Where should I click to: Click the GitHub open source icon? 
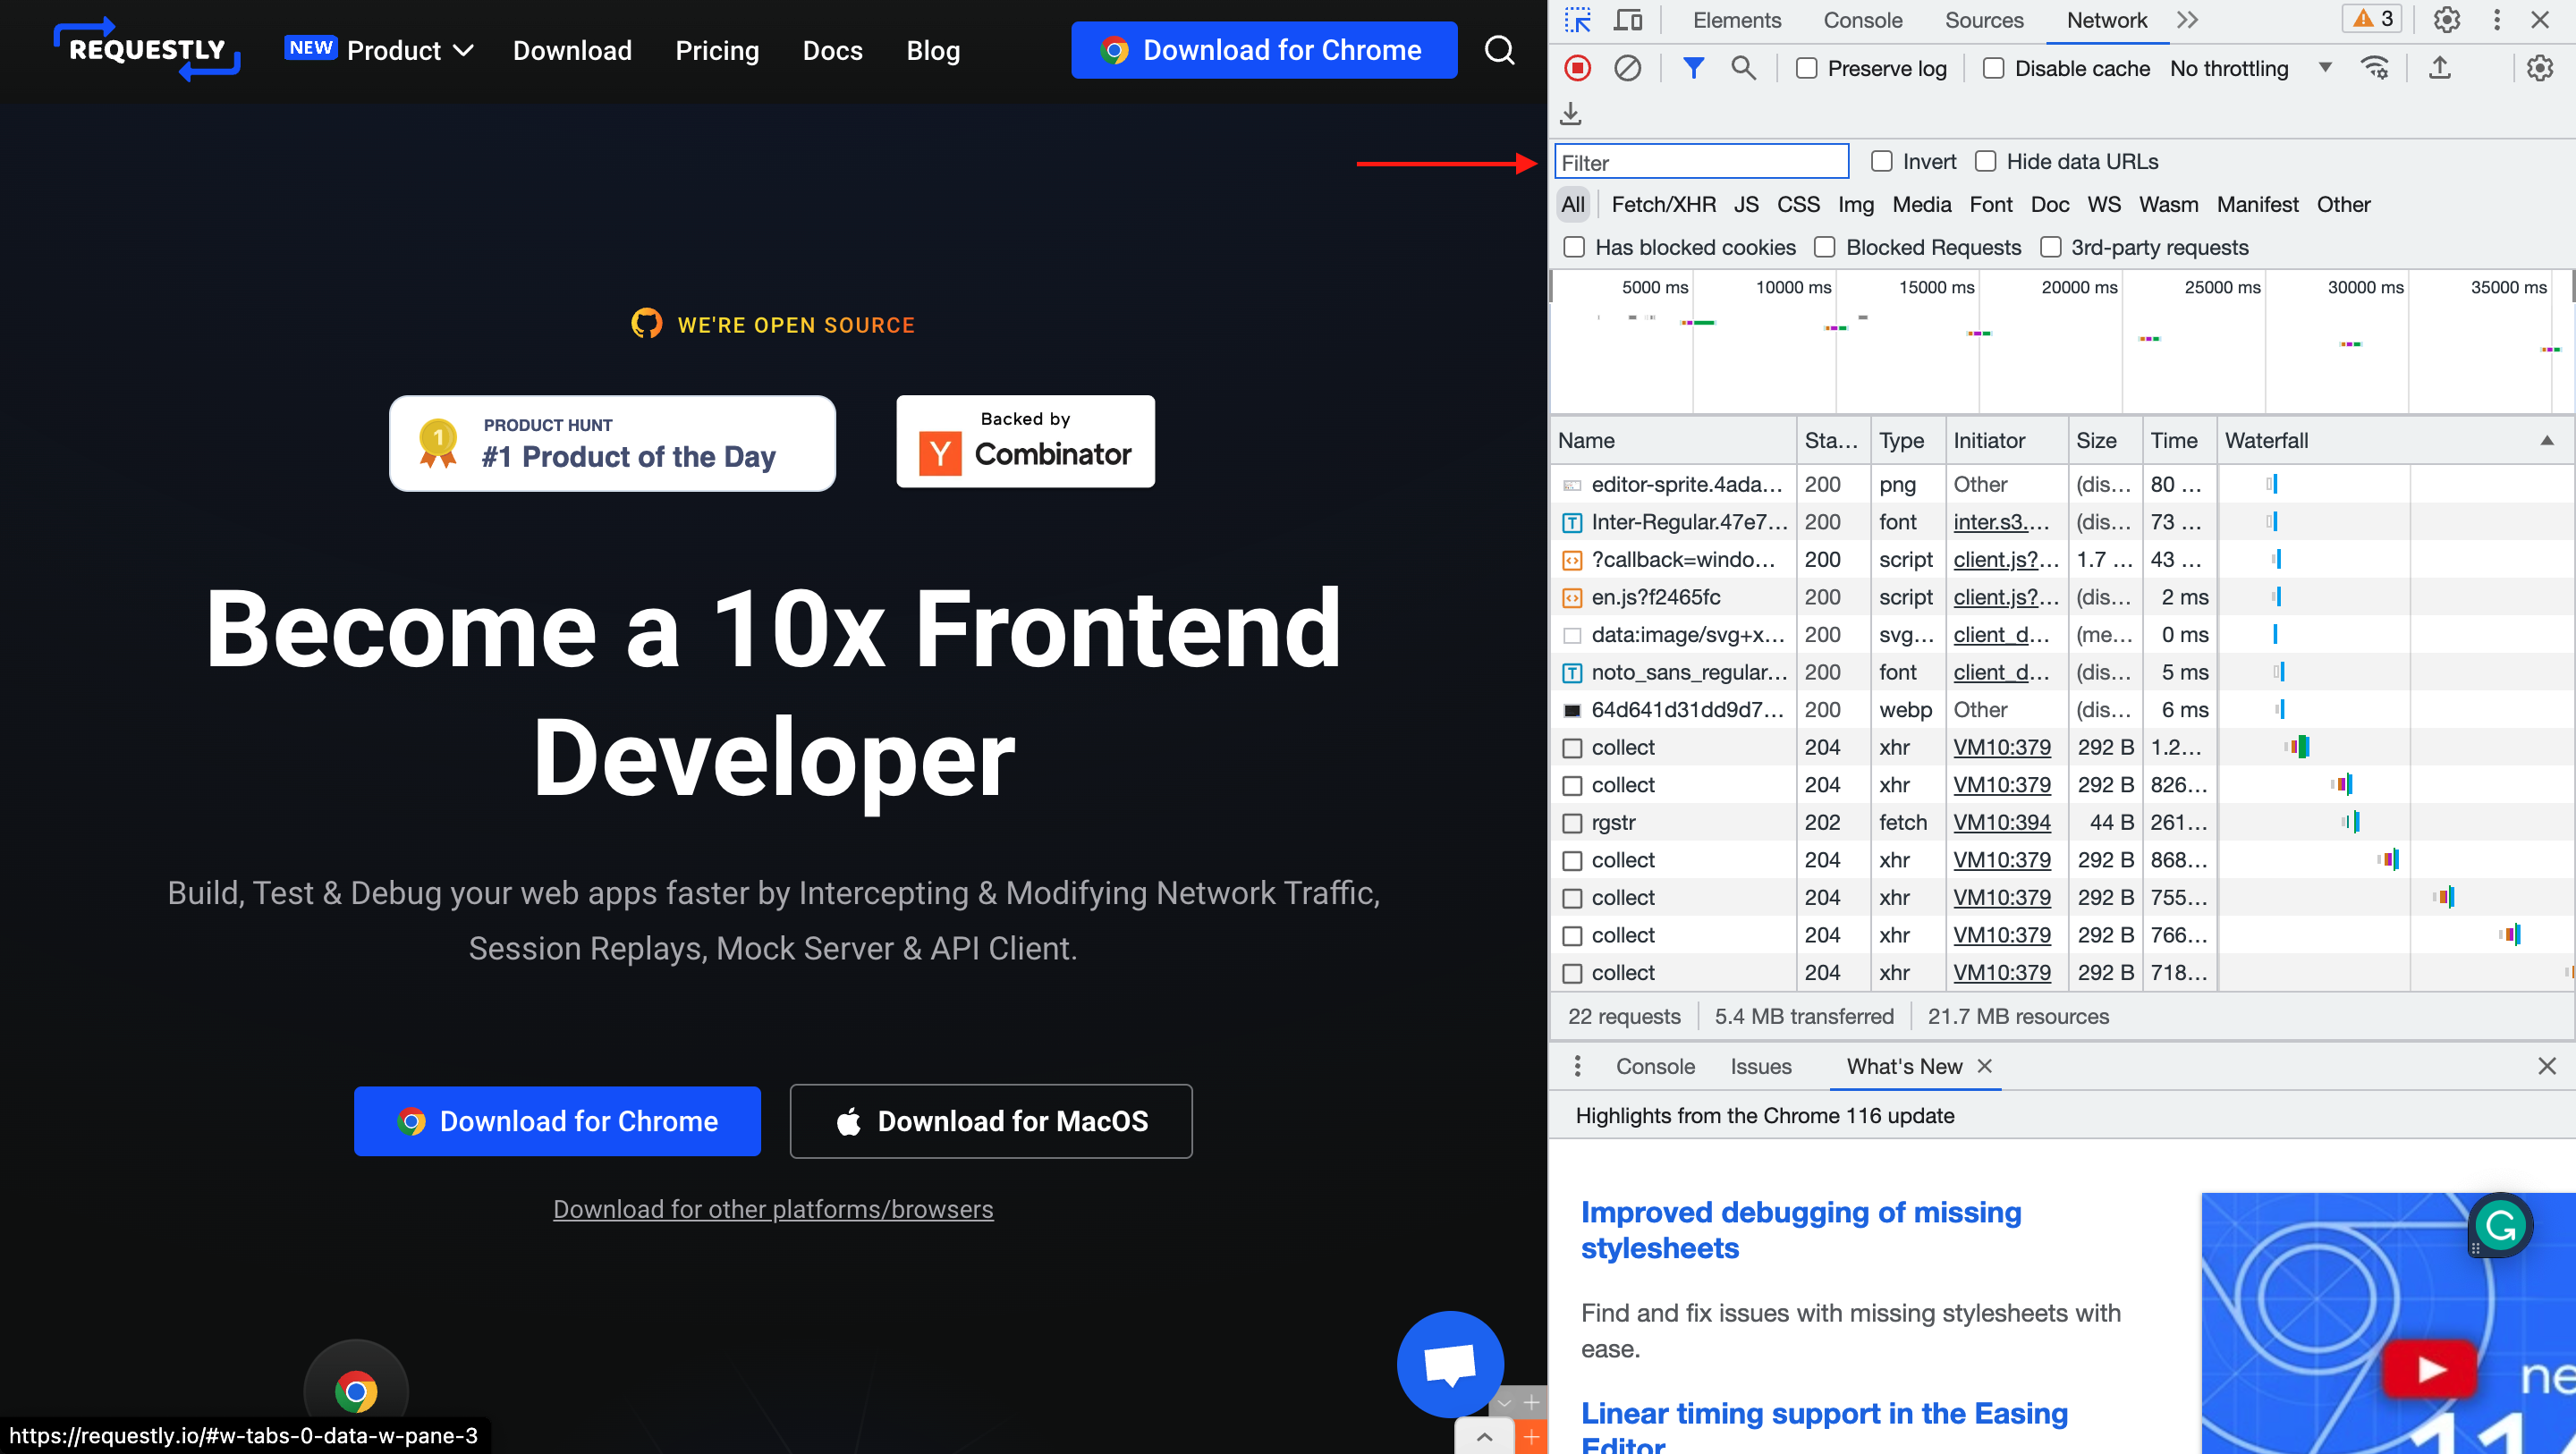point(647,324)
